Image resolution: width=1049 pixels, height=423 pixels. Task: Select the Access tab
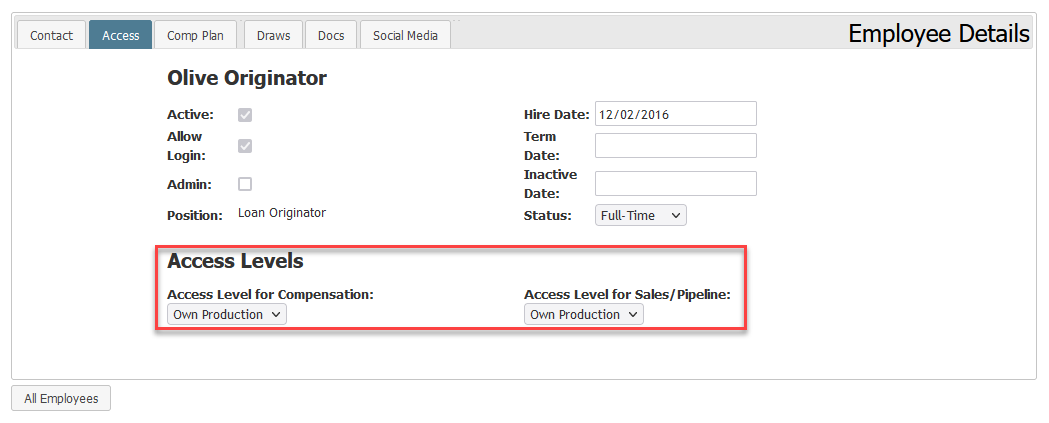(x=120, y=35)
